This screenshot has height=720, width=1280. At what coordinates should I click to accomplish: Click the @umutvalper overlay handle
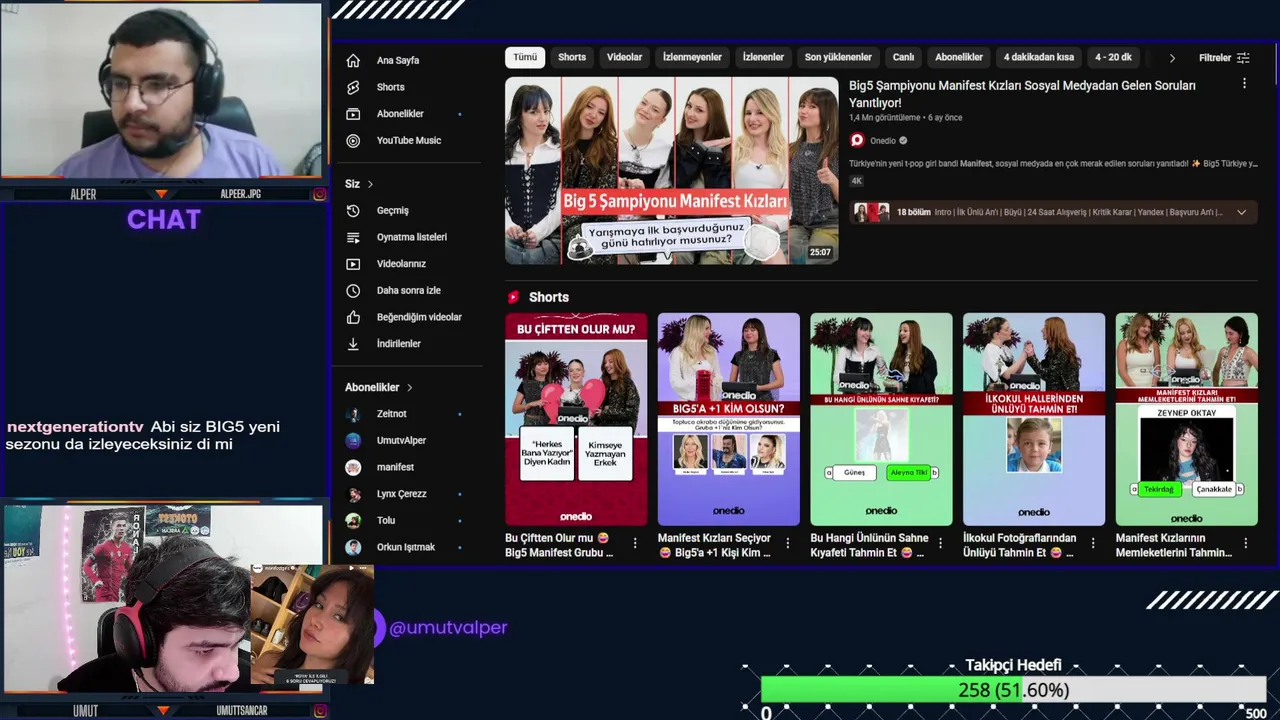[x=448, y=628]
